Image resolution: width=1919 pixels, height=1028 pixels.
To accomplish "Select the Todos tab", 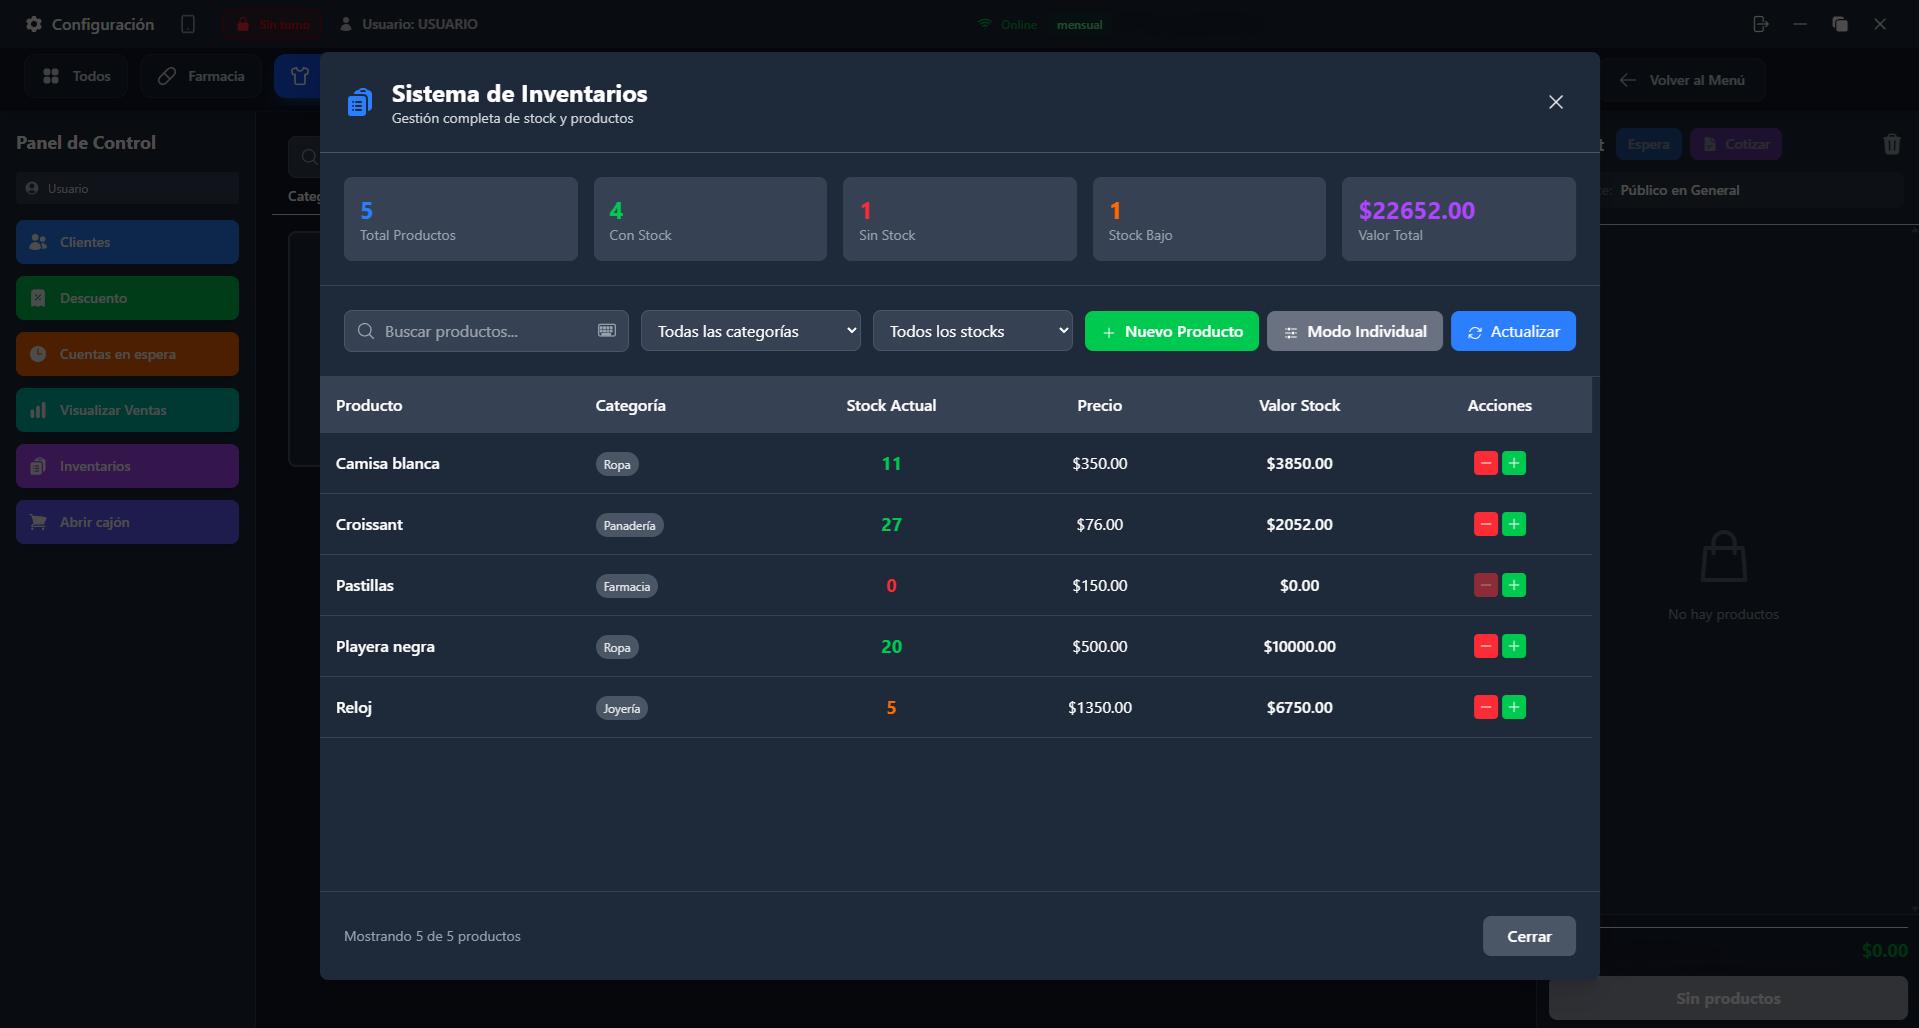I will point(75,75).
